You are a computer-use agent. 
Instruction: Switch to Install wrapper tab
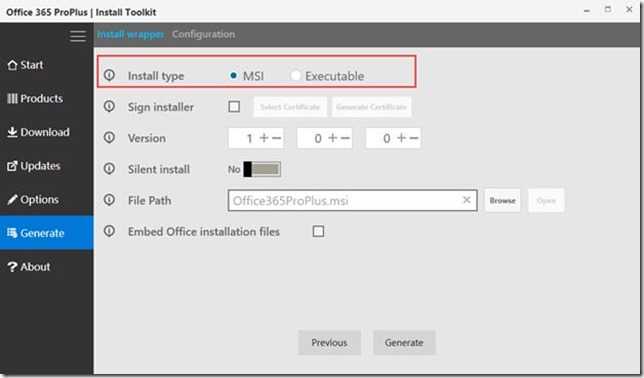(130, 35)
